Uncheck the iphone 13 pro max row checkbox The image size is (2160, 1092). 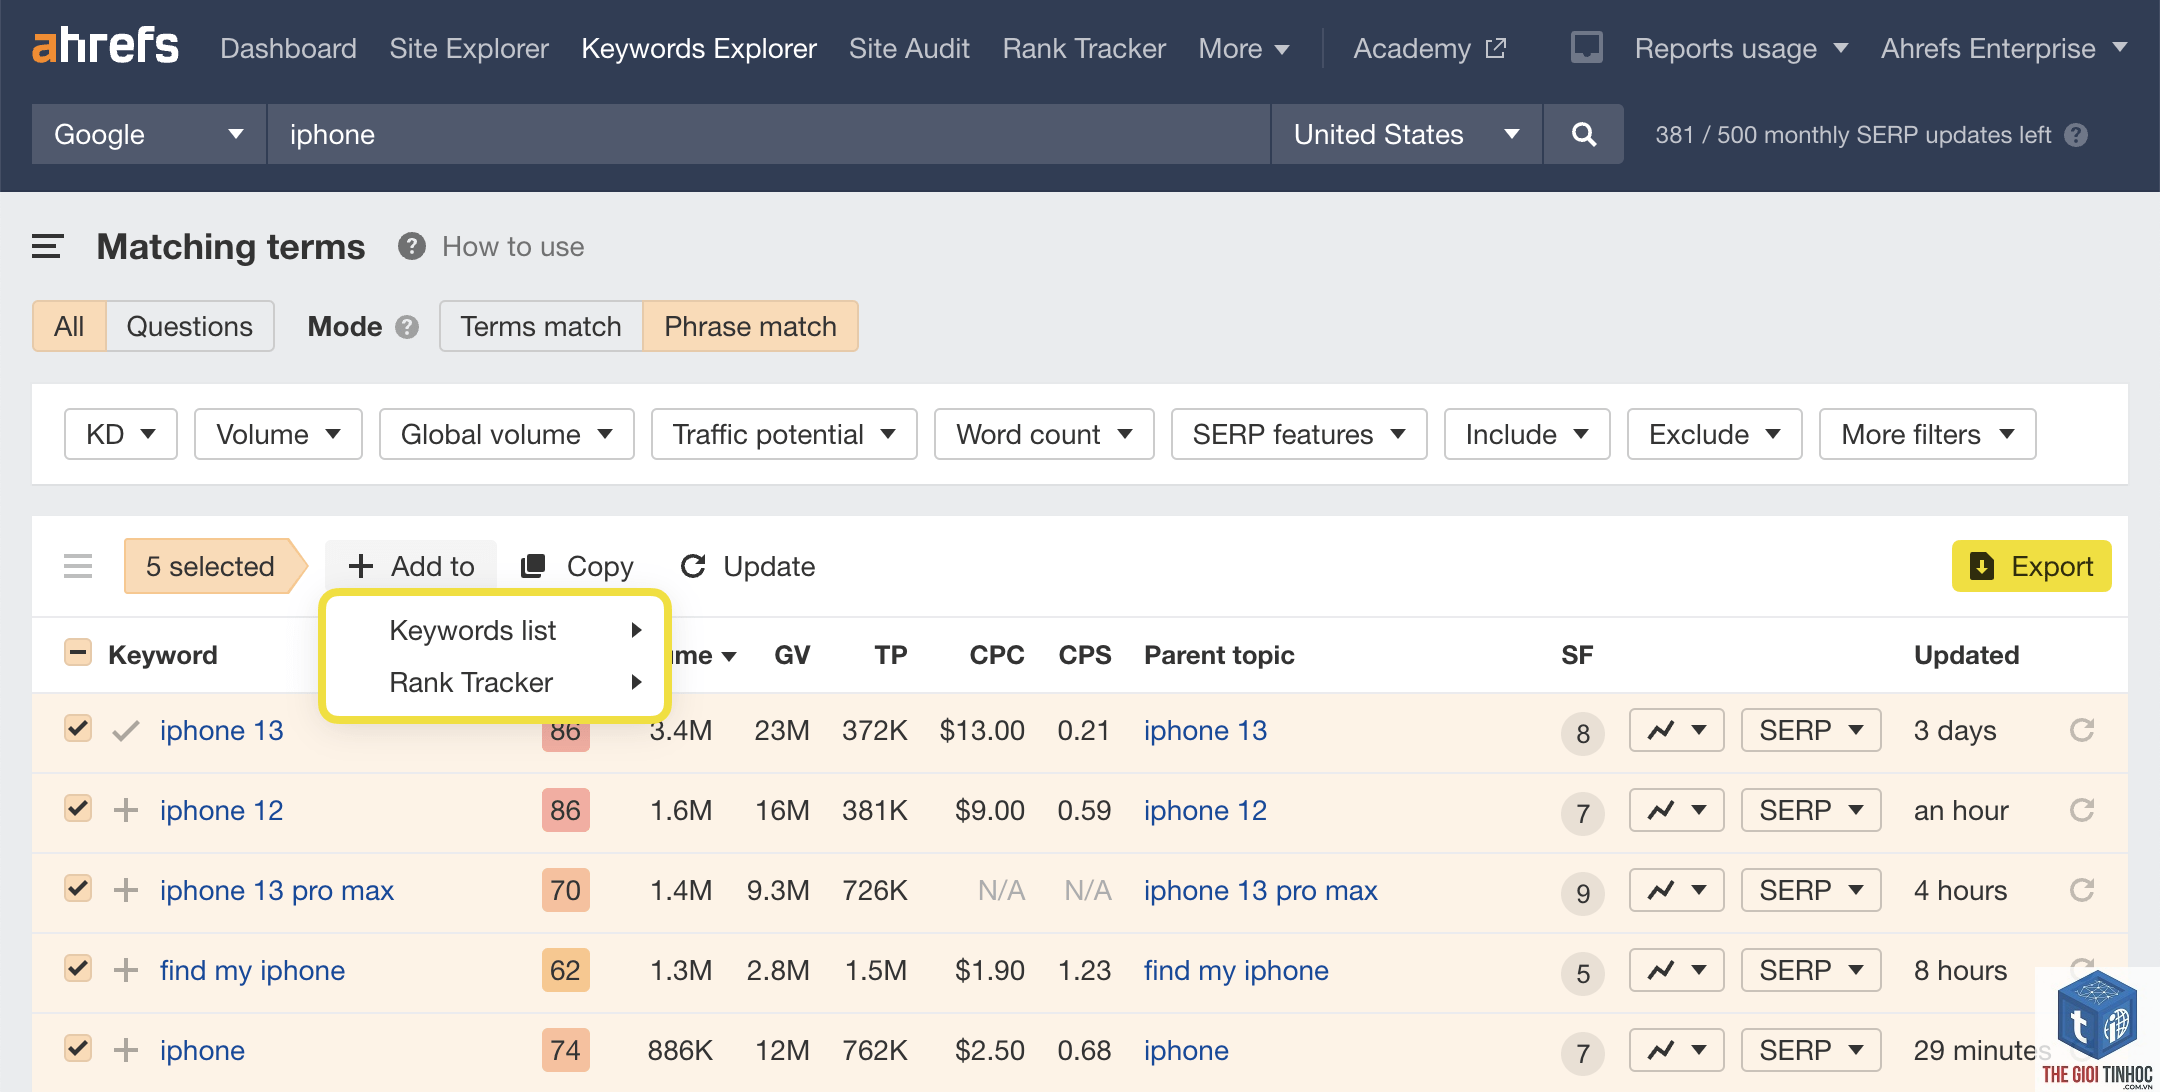[78, 888]
